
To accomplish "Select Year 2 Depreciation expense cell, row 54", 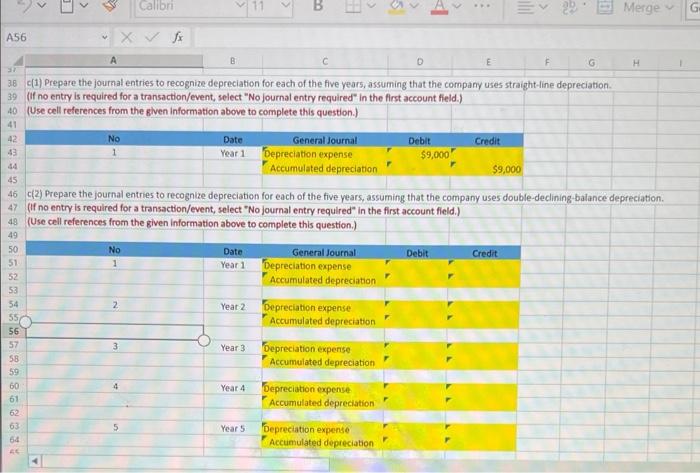I will (324, 307).
